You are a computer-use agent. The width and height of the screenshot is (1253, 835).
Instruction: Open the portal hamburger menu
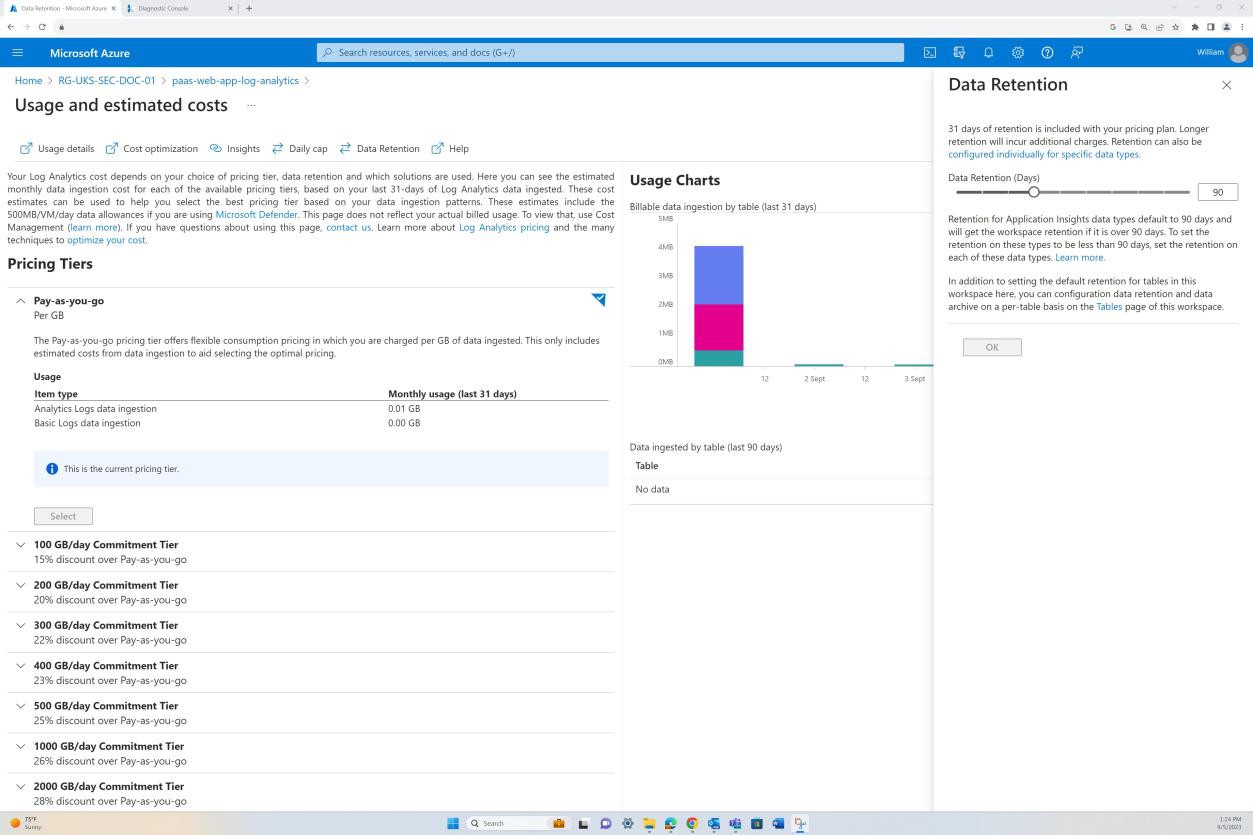[17, 52]
